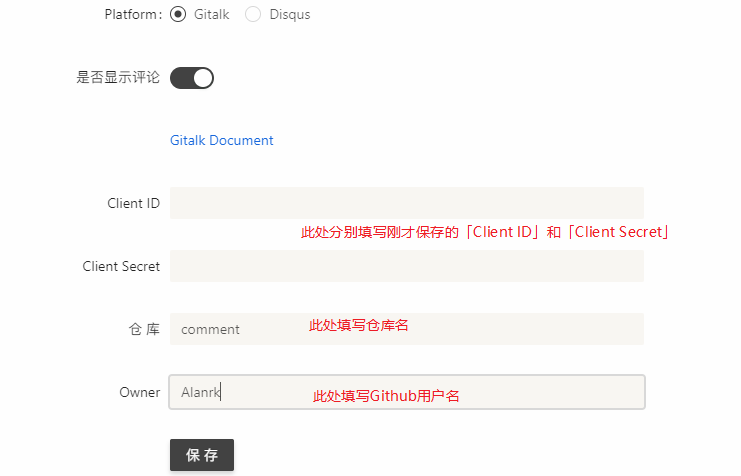Focus the Client Secret input field
741x476 pixels.
click(x=407, y=266)
